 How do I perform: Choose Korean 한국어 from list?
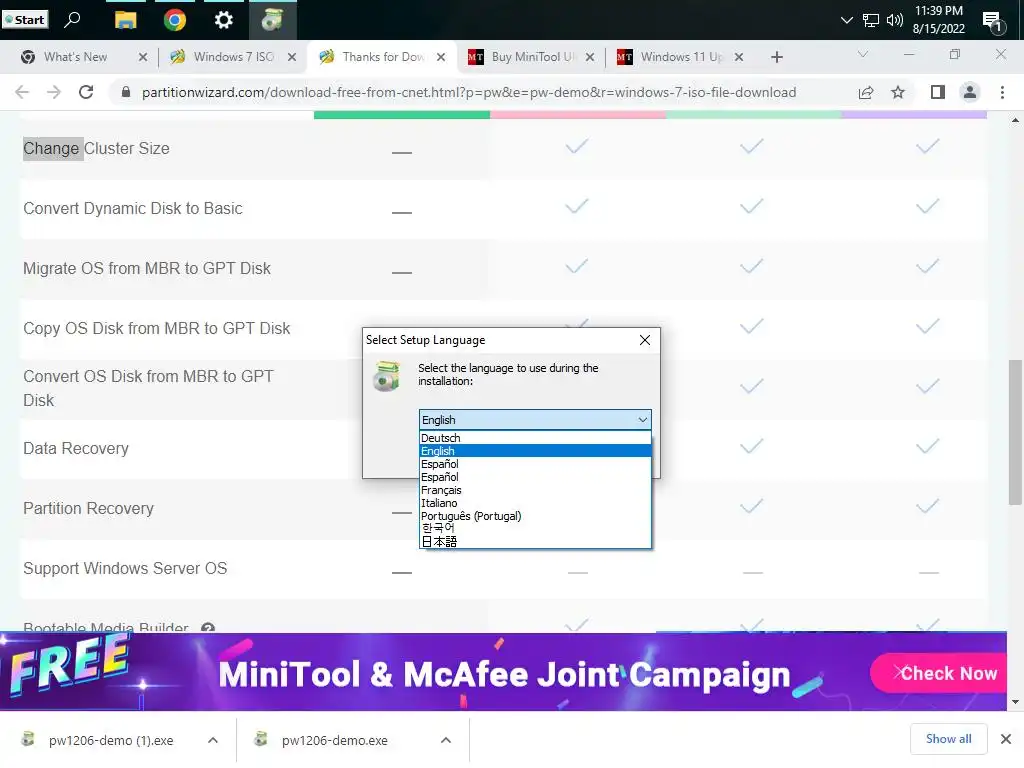click(535, 528)
